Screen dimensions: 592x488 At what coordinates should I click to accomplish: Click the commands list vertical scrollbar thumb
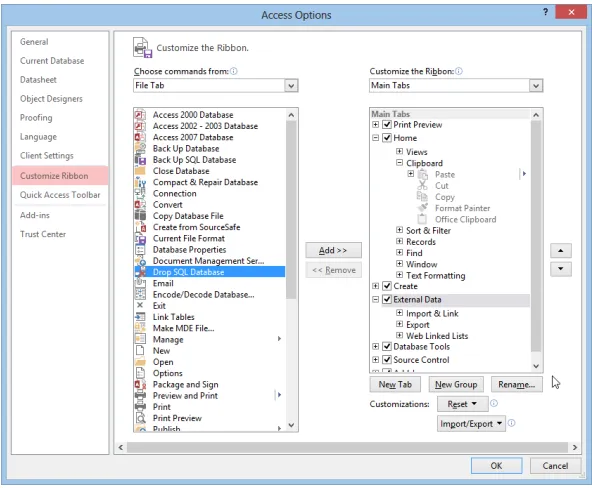[x=291, y=210]
